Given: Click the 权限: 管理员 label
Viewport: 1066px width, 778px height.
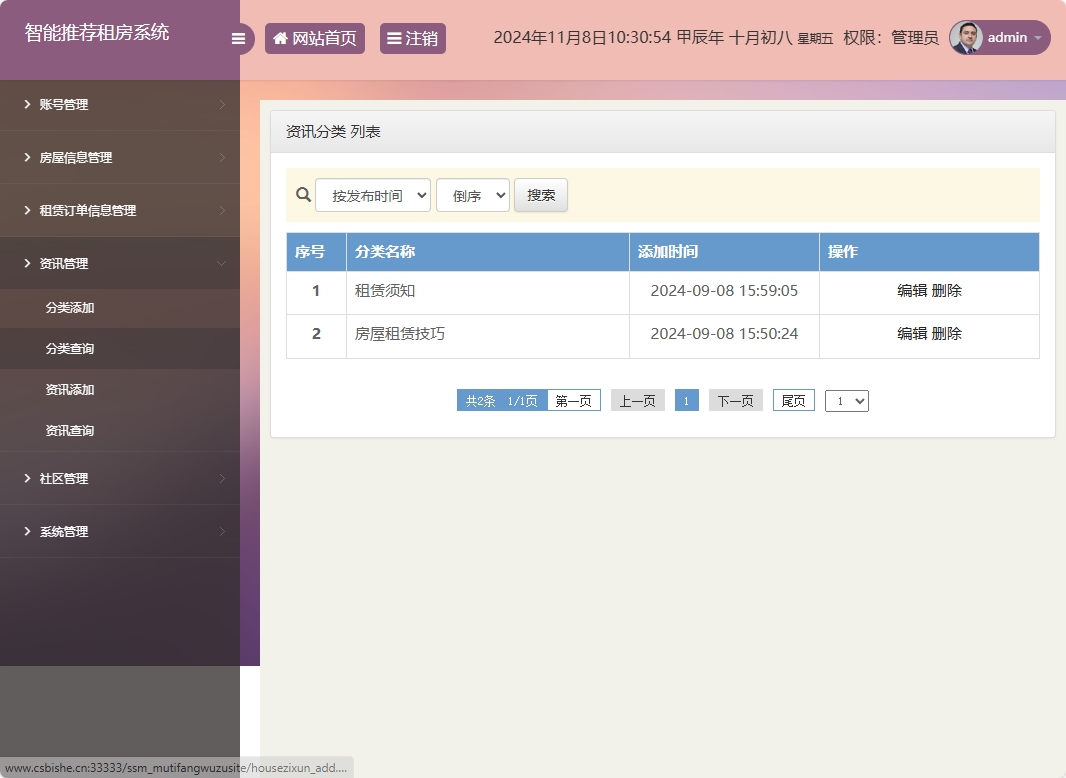Looking at the screenshot, I should point(891,38).
